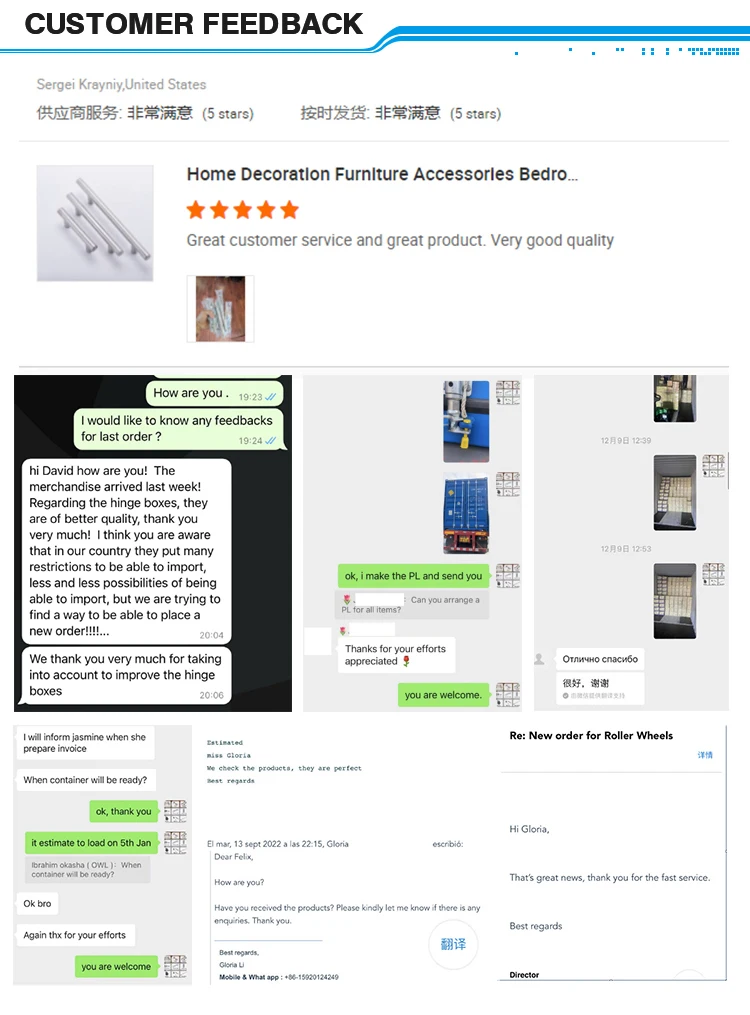Viewport: 750px width, 1015px height.
Task: Click the quoted 'When container will be ready?' reply
Action: 87,869
